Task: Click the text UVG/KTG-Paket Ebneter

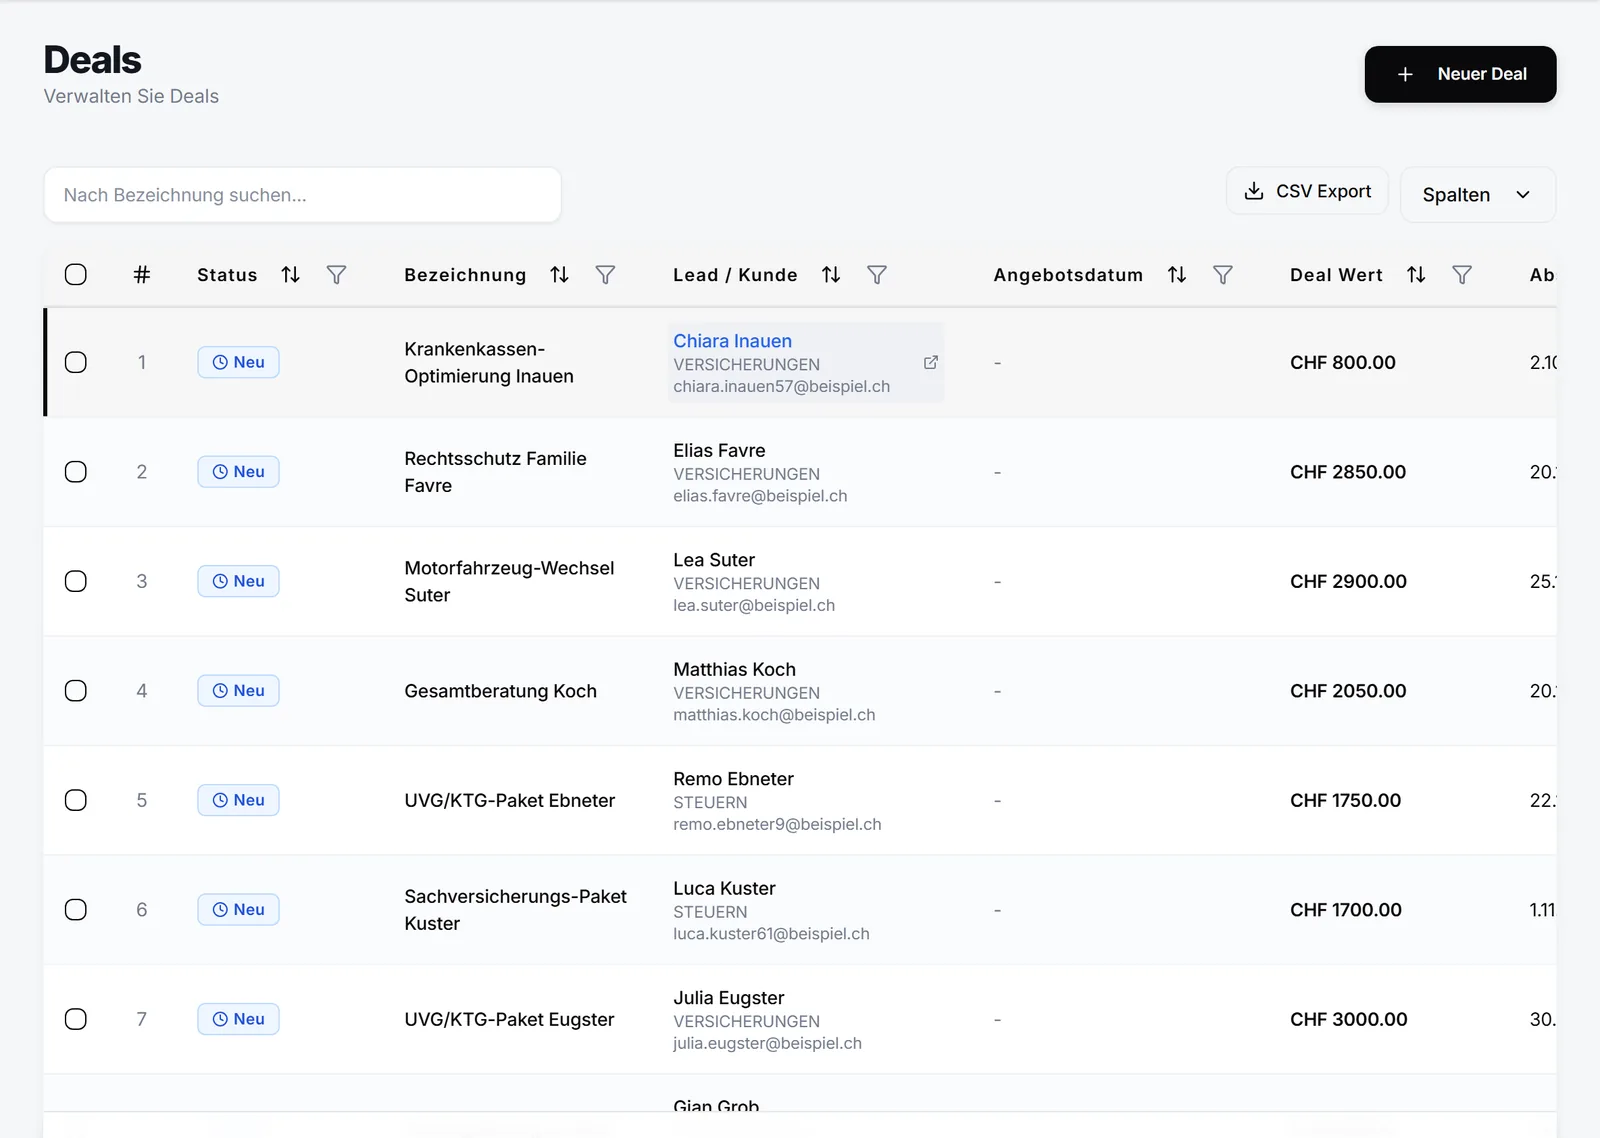Action: [x=509, y=800]
